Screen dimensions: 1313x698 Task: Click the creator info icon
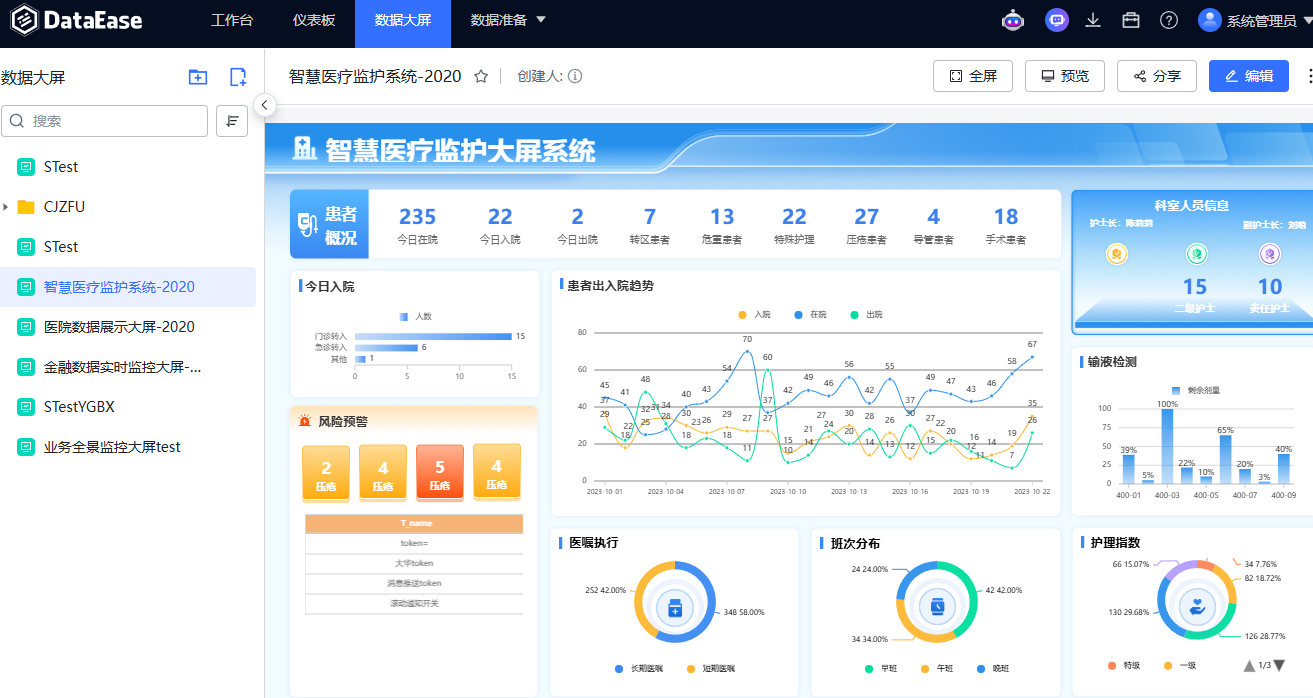click(575, 76)
